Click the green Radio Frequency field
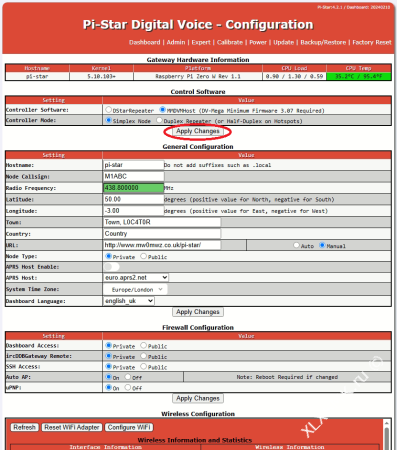Screen dimensions: 397x450 tap(134, 188)
